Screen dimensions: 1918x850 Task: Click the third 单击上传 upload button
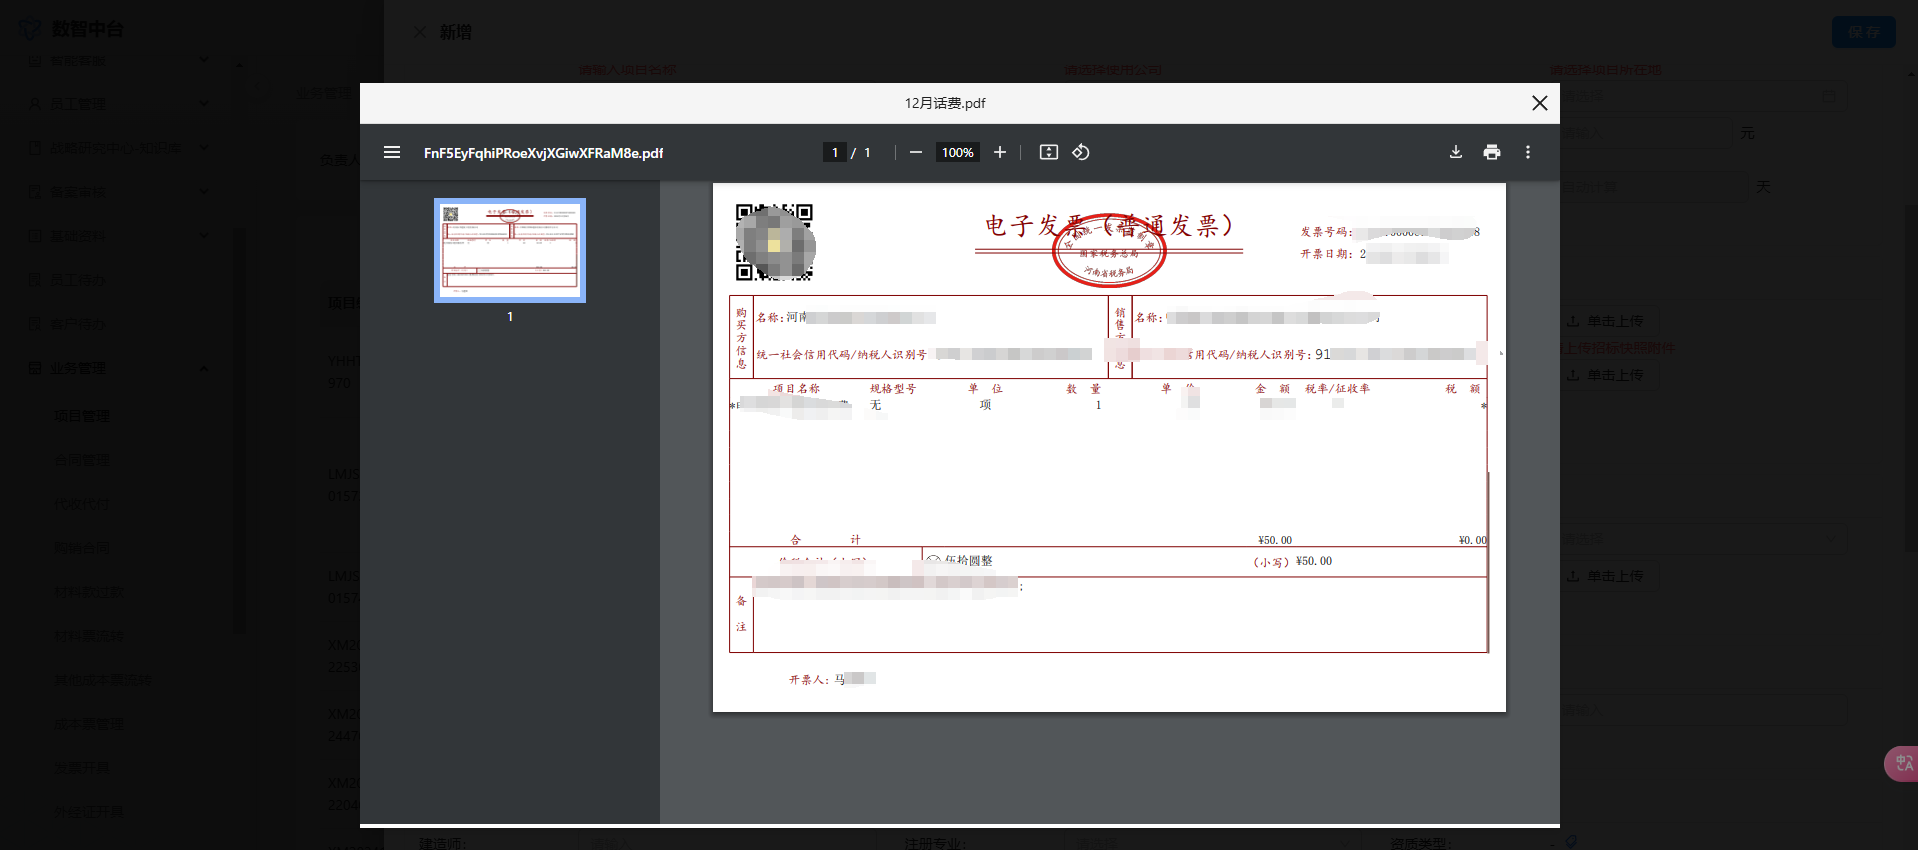point(1605,576)
